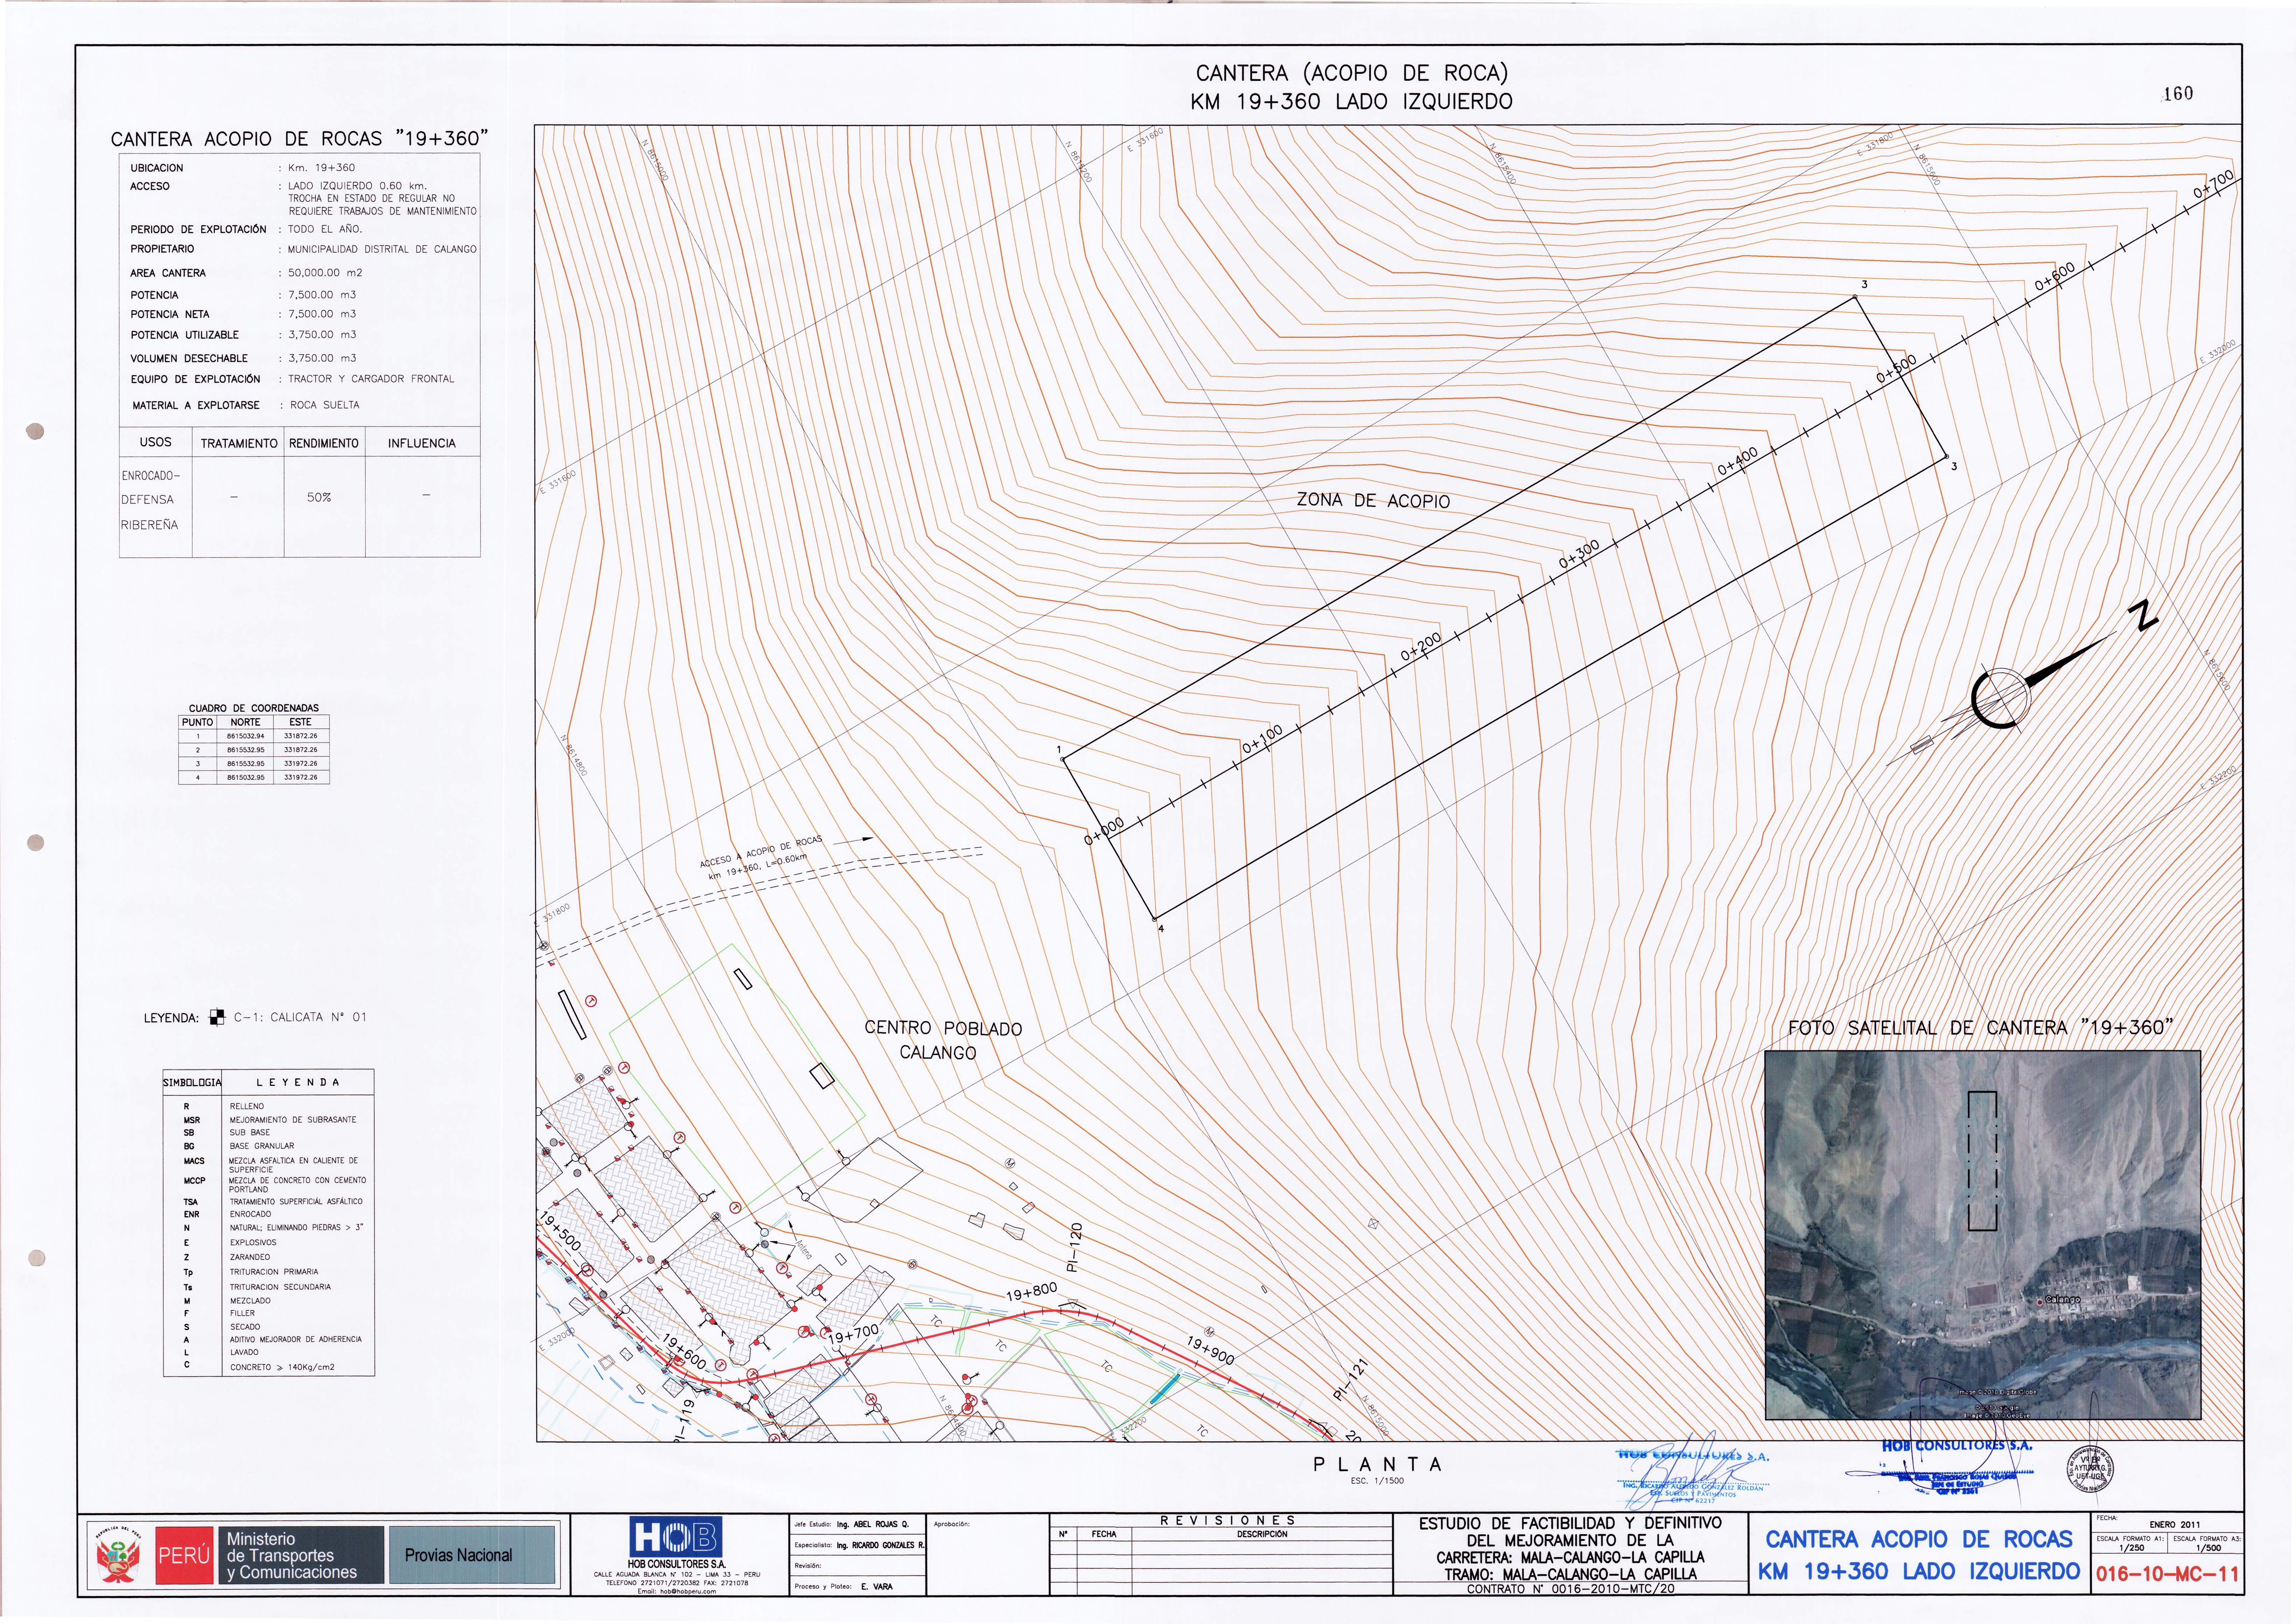Click the 'CUADRO DE COORDENADAS' title
This screenshot has width=2296, height=1624.
click(254, 708)
